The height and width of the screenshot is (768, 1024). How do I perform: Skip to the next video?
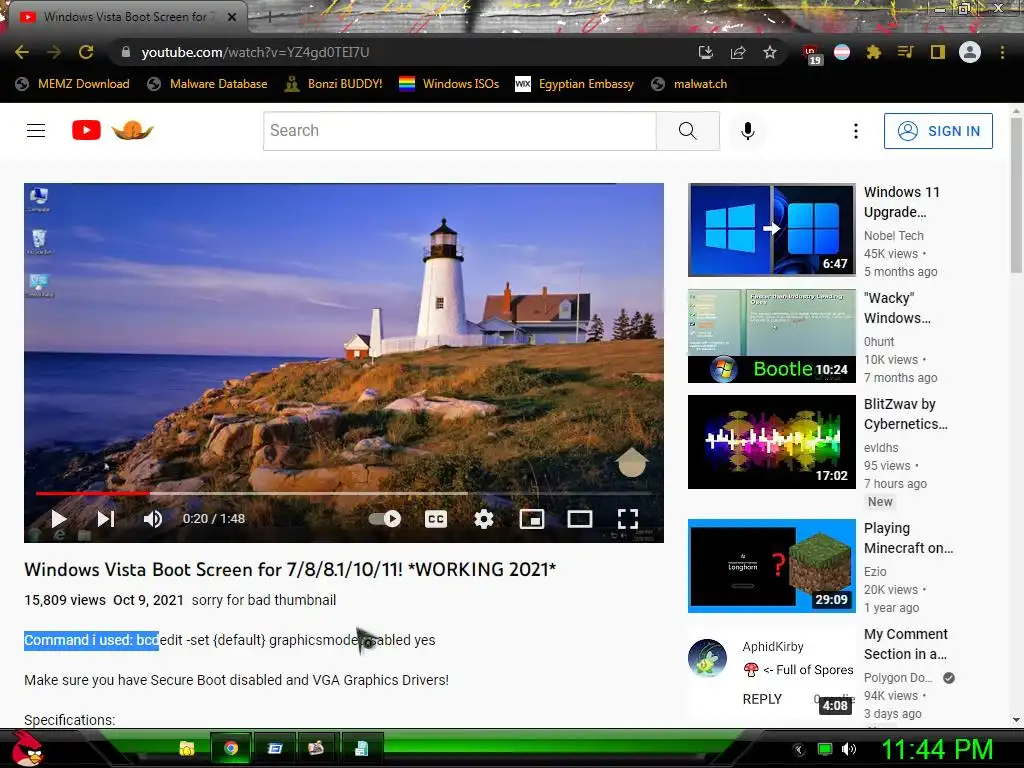[x=106, y=519]
